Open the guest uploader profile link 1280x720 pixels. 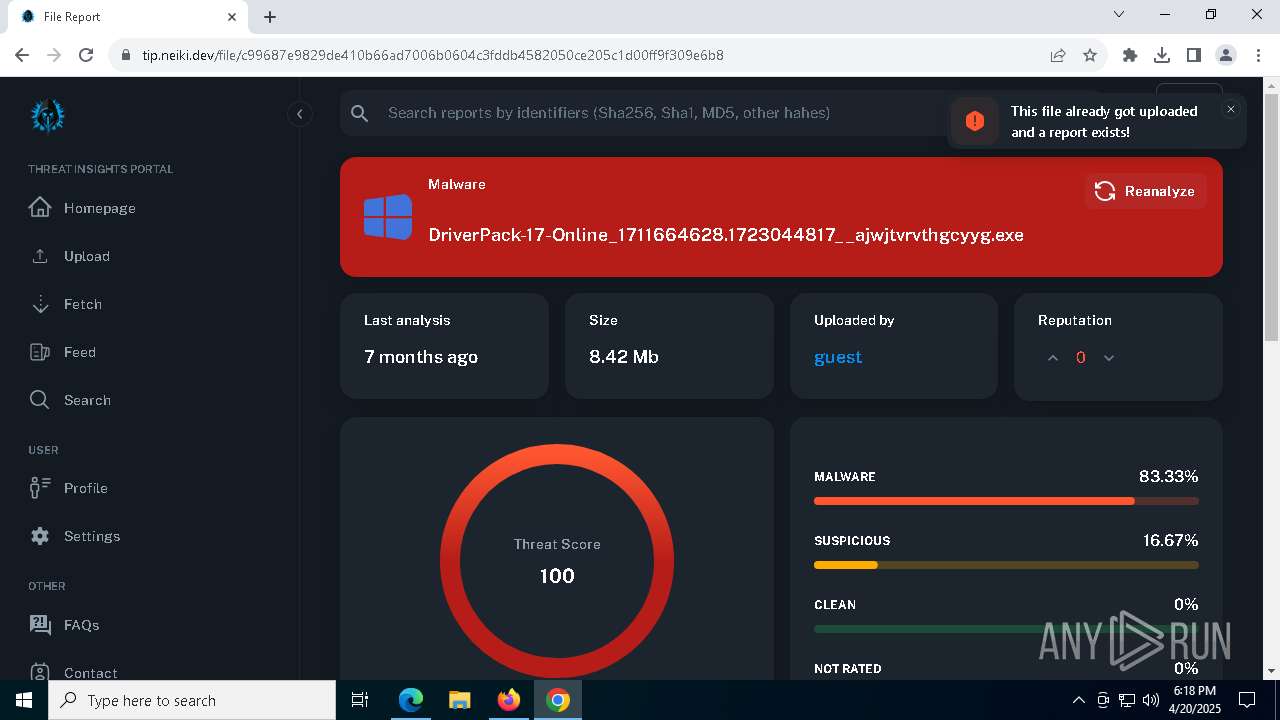[838, 357]
